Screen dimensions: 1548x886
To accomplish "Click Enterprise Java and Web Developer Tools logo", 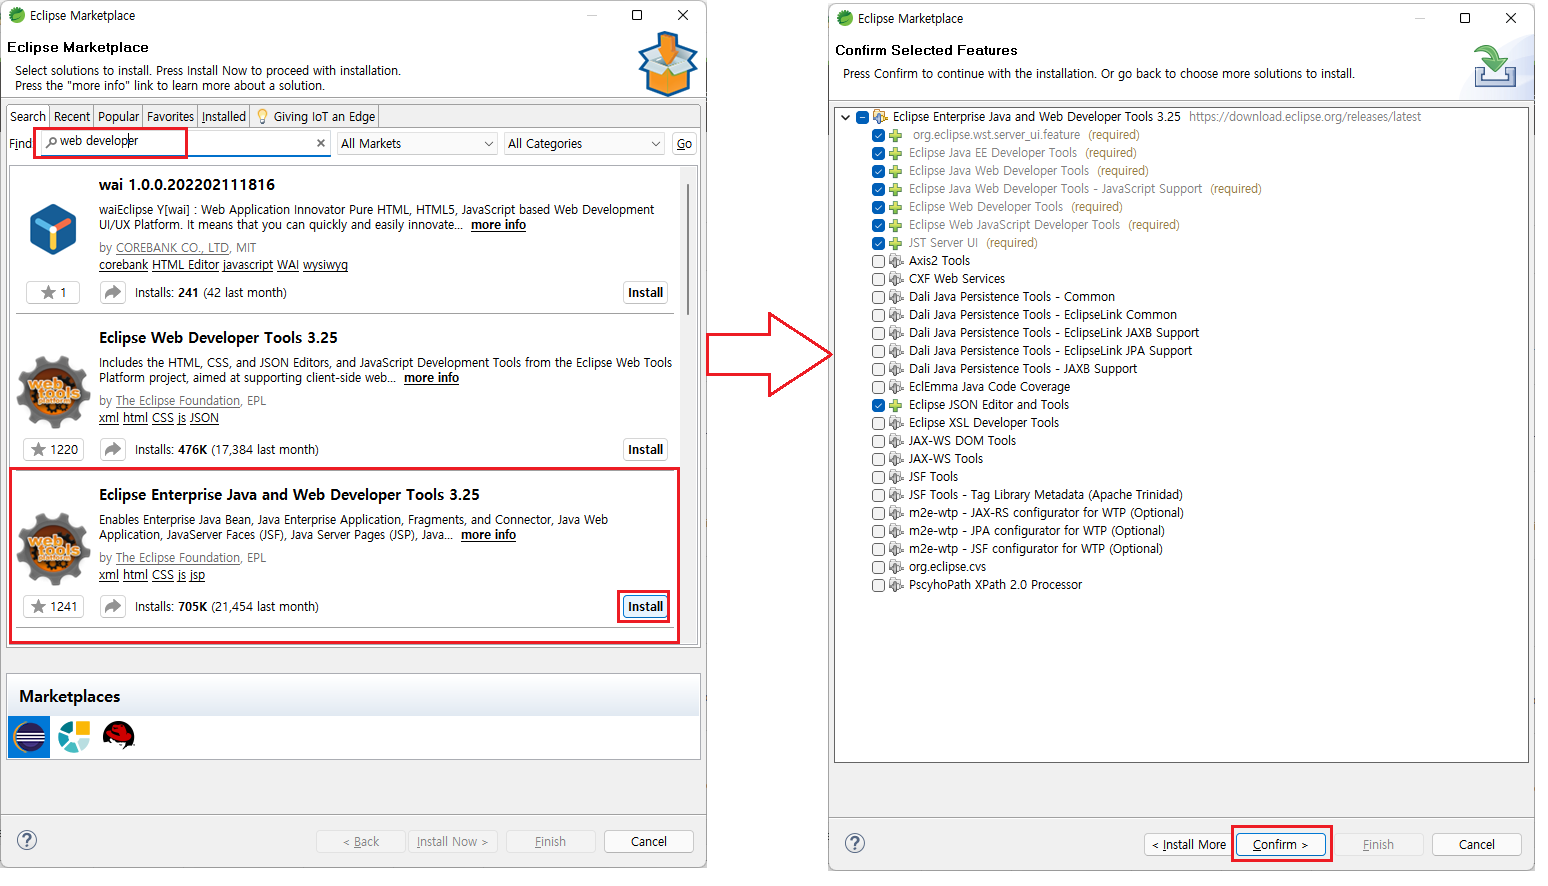I will (x=54, y=549).
